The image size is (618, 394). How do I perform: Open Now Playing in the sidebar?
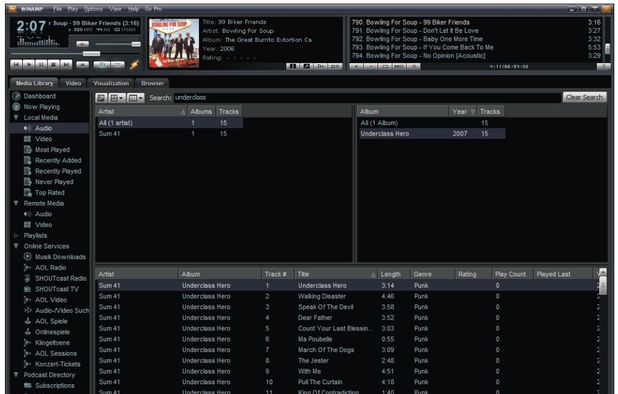[41, 107]
